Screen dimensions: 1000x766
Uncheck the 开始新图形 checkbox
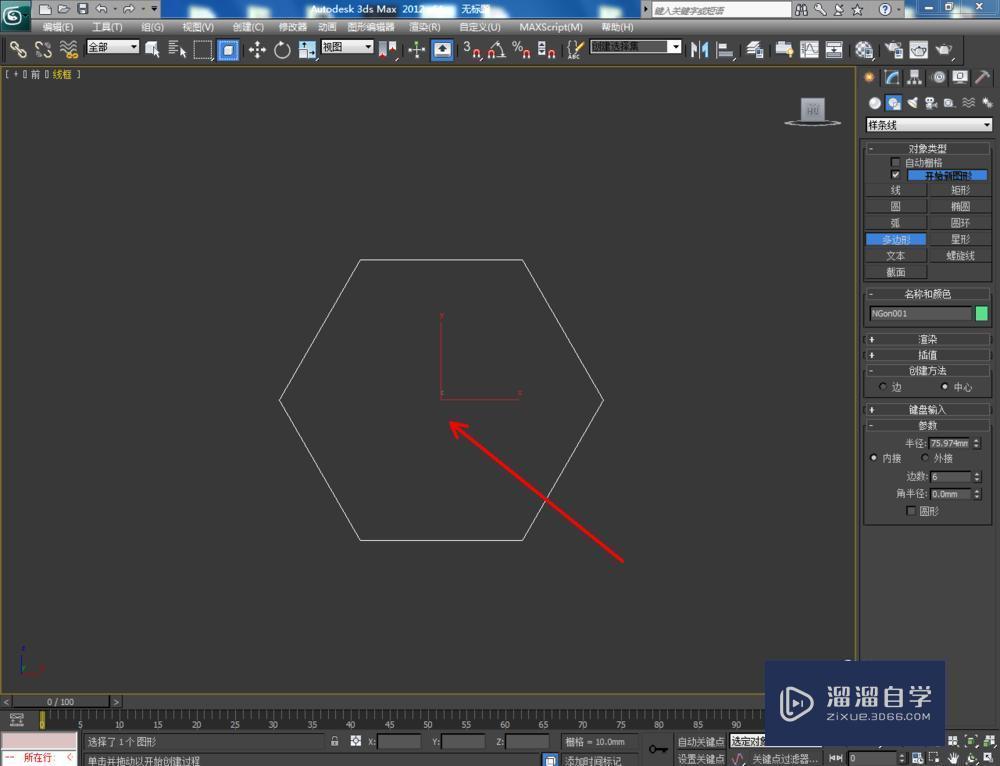pyautogui.click(x=896, y=175)
